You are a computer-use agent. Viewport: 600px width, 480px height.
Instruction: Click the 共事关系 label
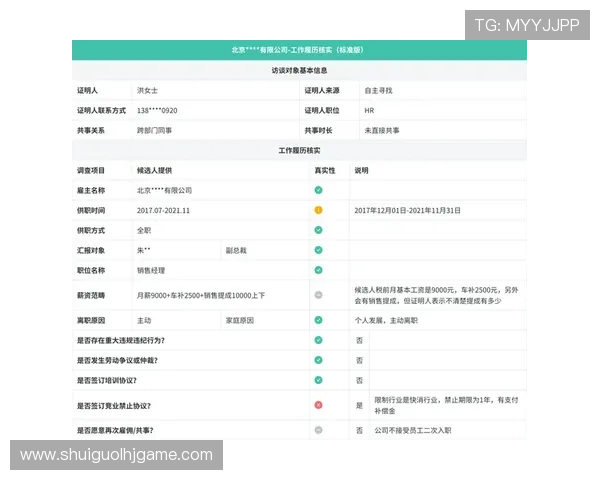(91, 131)
